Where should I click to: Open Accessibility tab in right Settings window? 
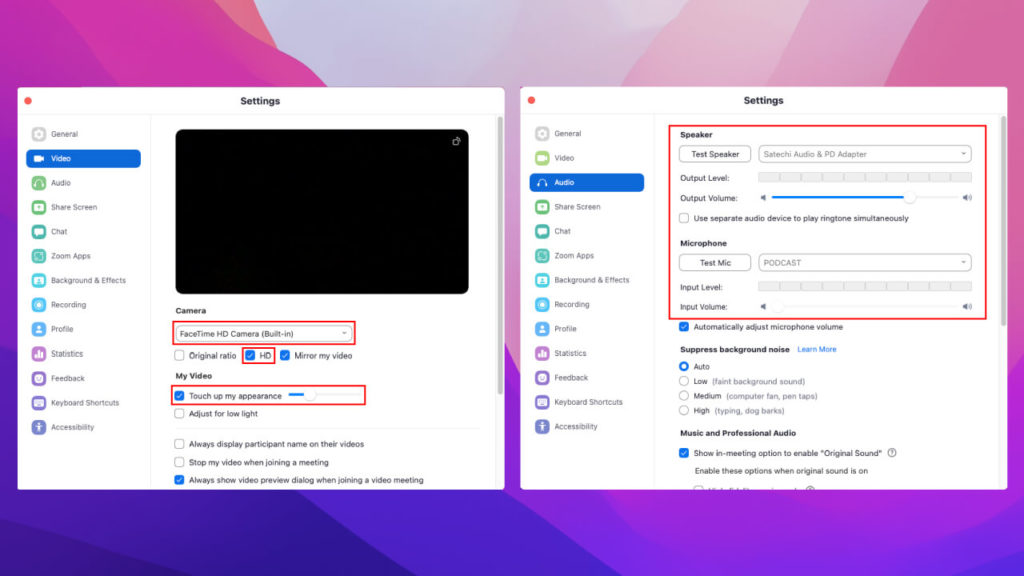point(586,426)
